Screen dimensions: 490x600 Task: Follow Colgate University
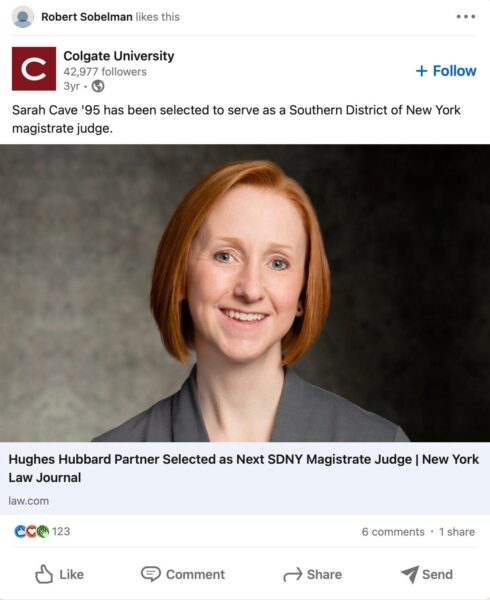(x=446, y=71)
